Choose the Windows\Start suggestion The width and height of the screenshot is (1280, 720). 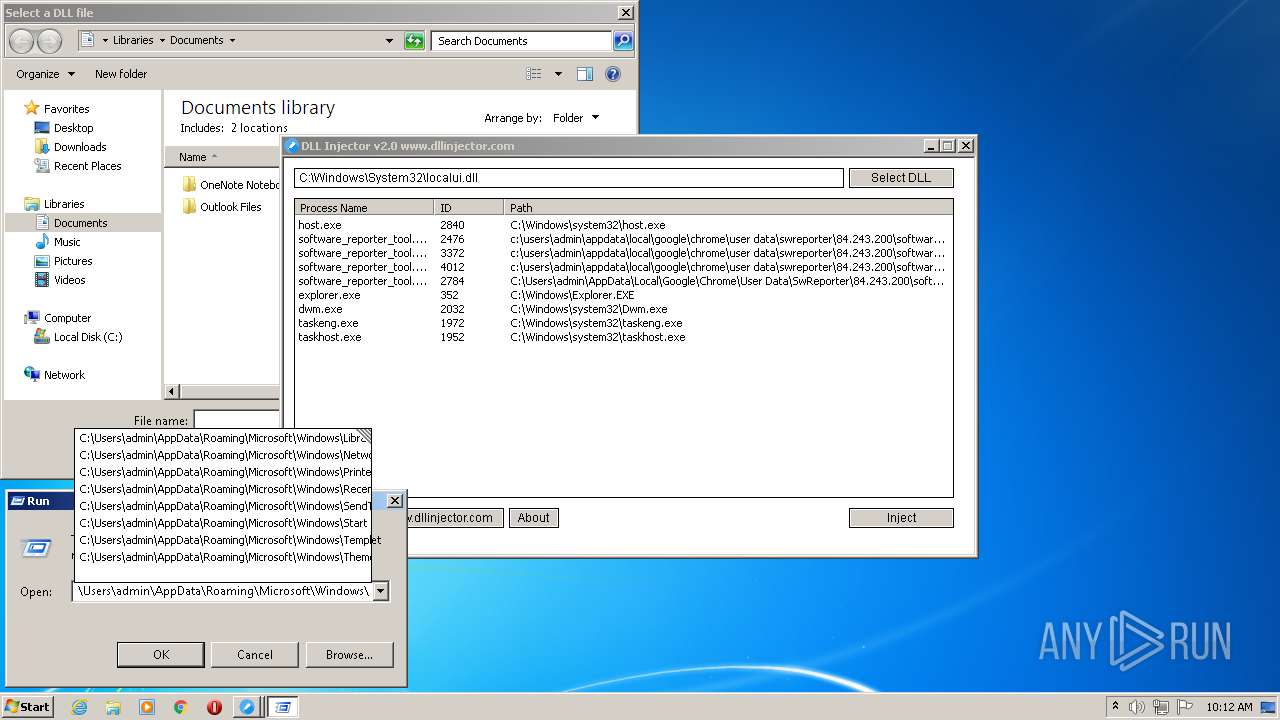click(x=223, y=523)
